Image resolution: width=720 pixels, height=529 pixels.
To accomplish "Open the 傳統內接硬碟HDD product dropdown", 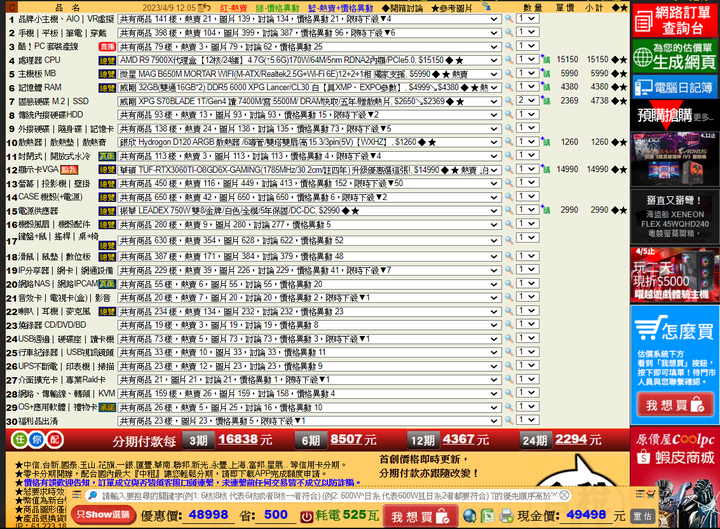I will point(309,115).
